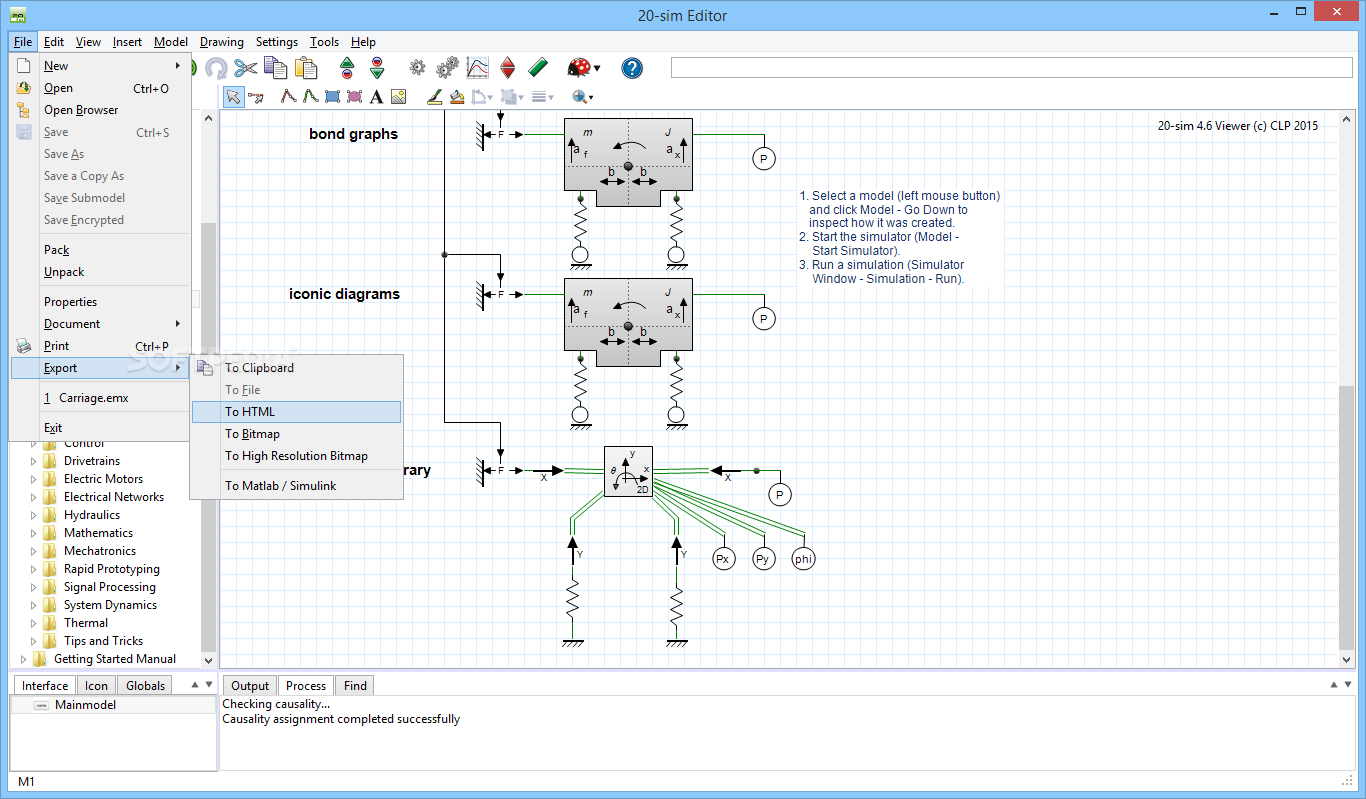Click the Go Up green-arrow icon
Screen dimensions: 1366x799
point(347,68)
